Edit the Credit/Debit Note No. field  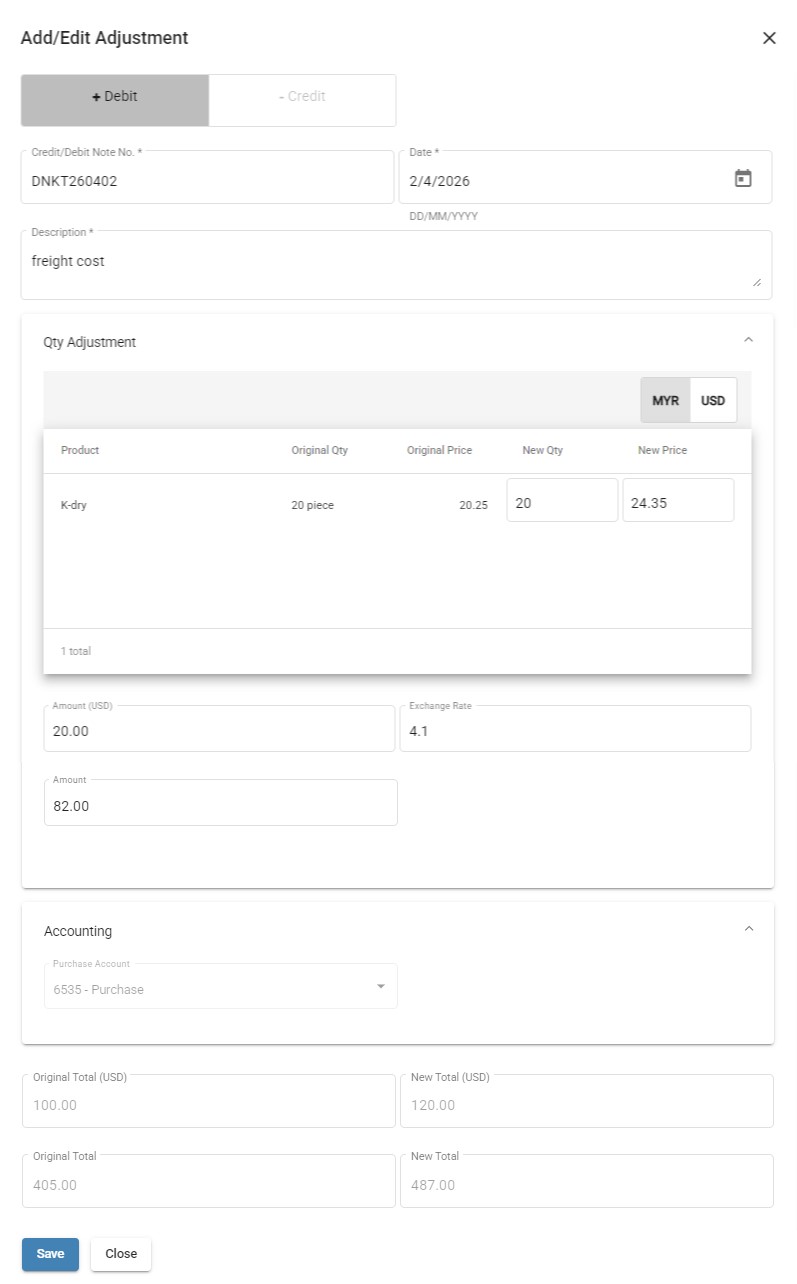pyautogui.click(x=207, y=178)
